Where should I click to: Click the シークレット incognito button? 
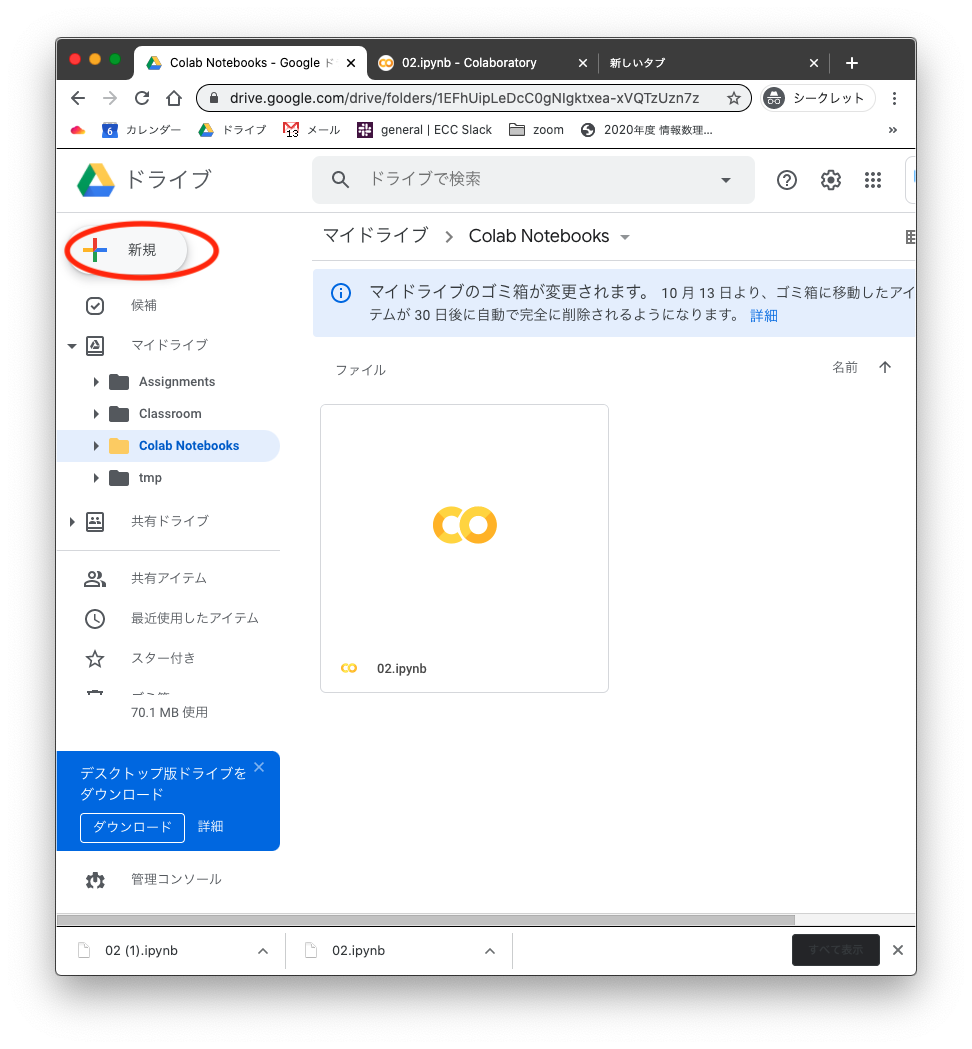click(818, 98)
